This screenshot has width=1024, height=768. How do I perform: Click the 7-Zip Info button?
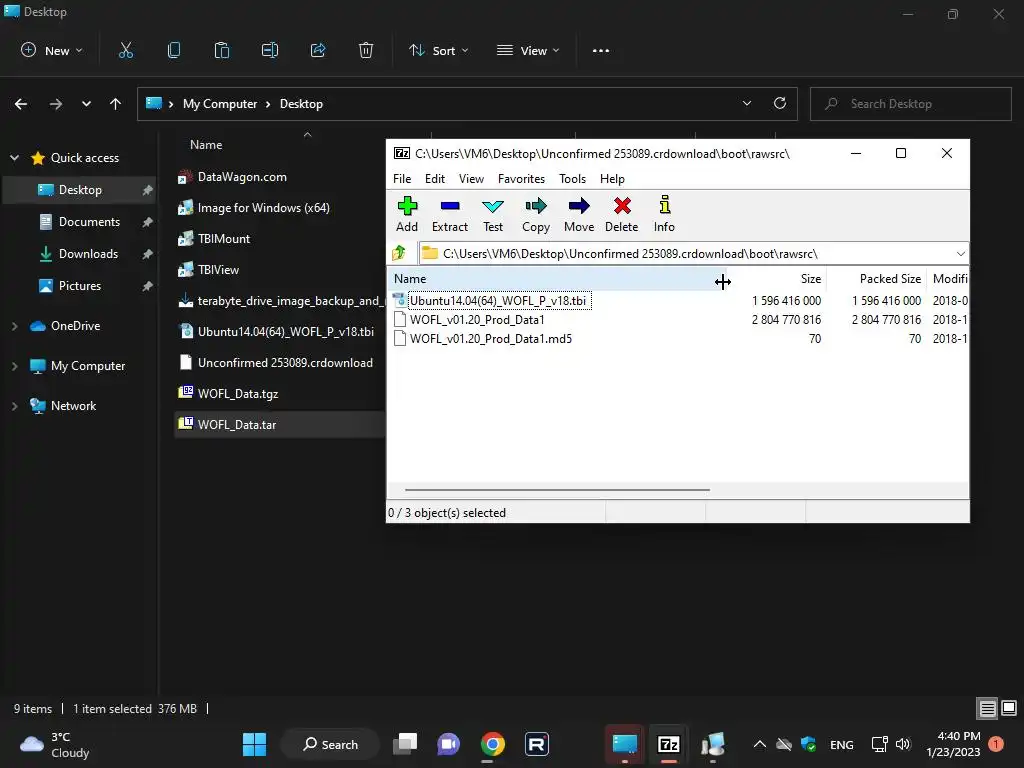[664, 214]
